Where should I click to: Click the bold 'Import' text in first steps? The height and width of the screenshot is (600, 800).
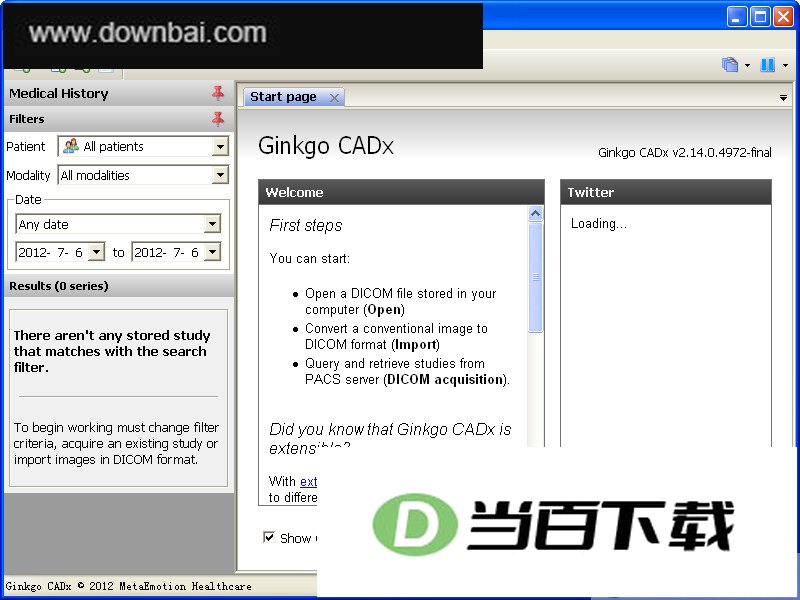click(x=416, y=345)
